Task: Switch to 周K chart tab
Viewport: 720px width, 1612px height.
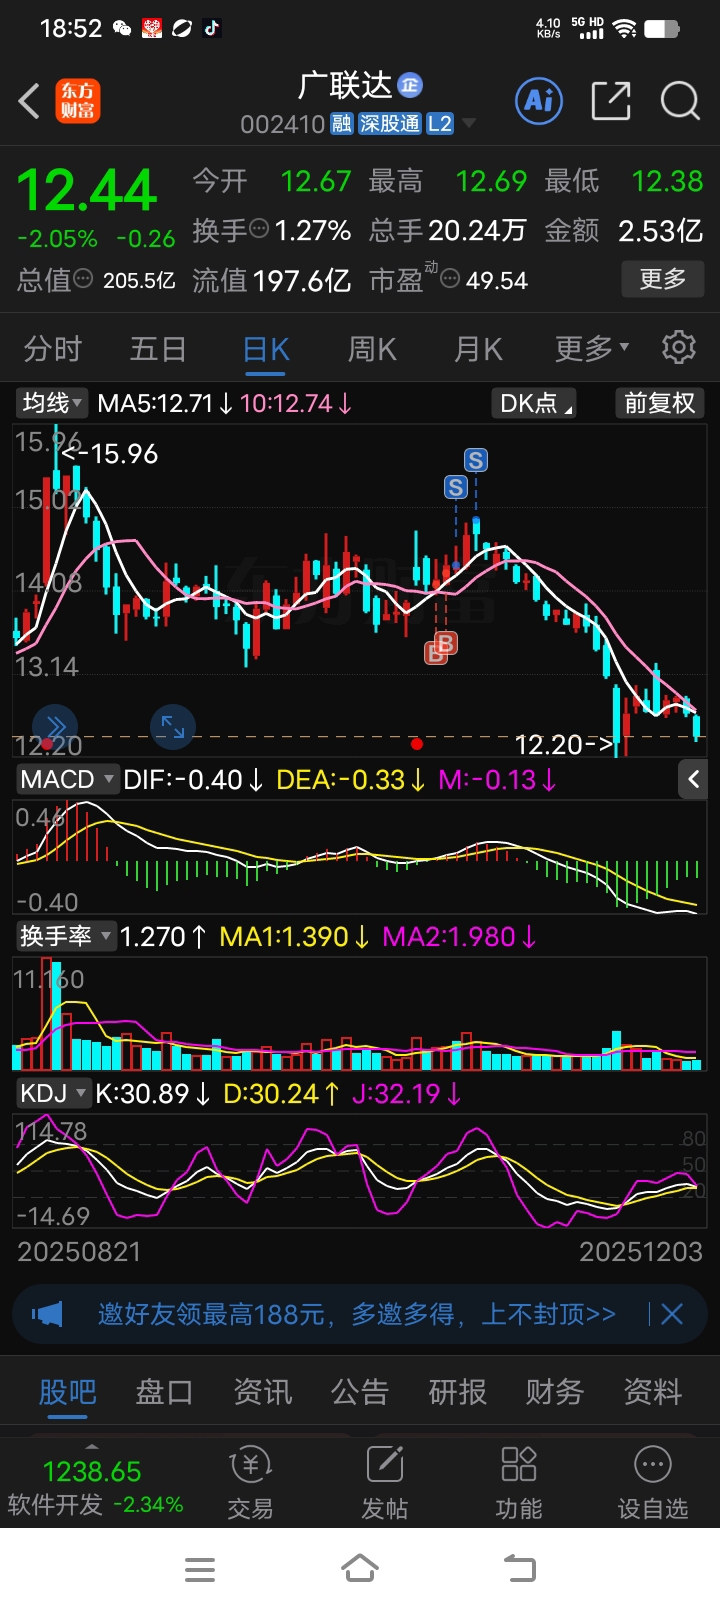Action: 372,348
